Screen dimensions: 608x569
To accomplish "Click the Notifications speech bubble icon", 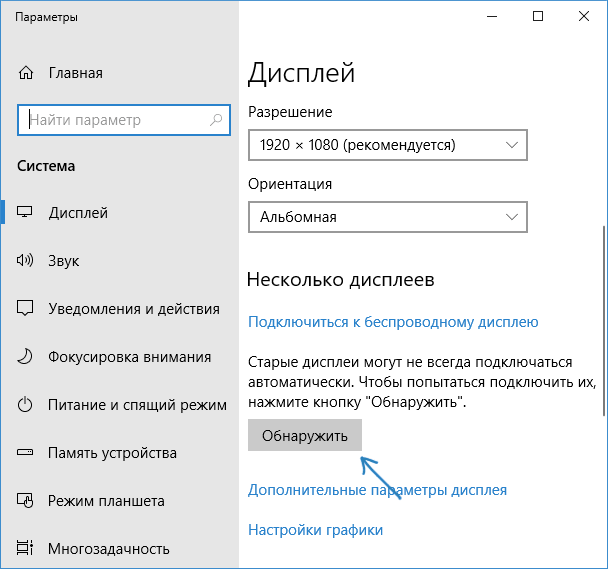I will tap(25, 308).
